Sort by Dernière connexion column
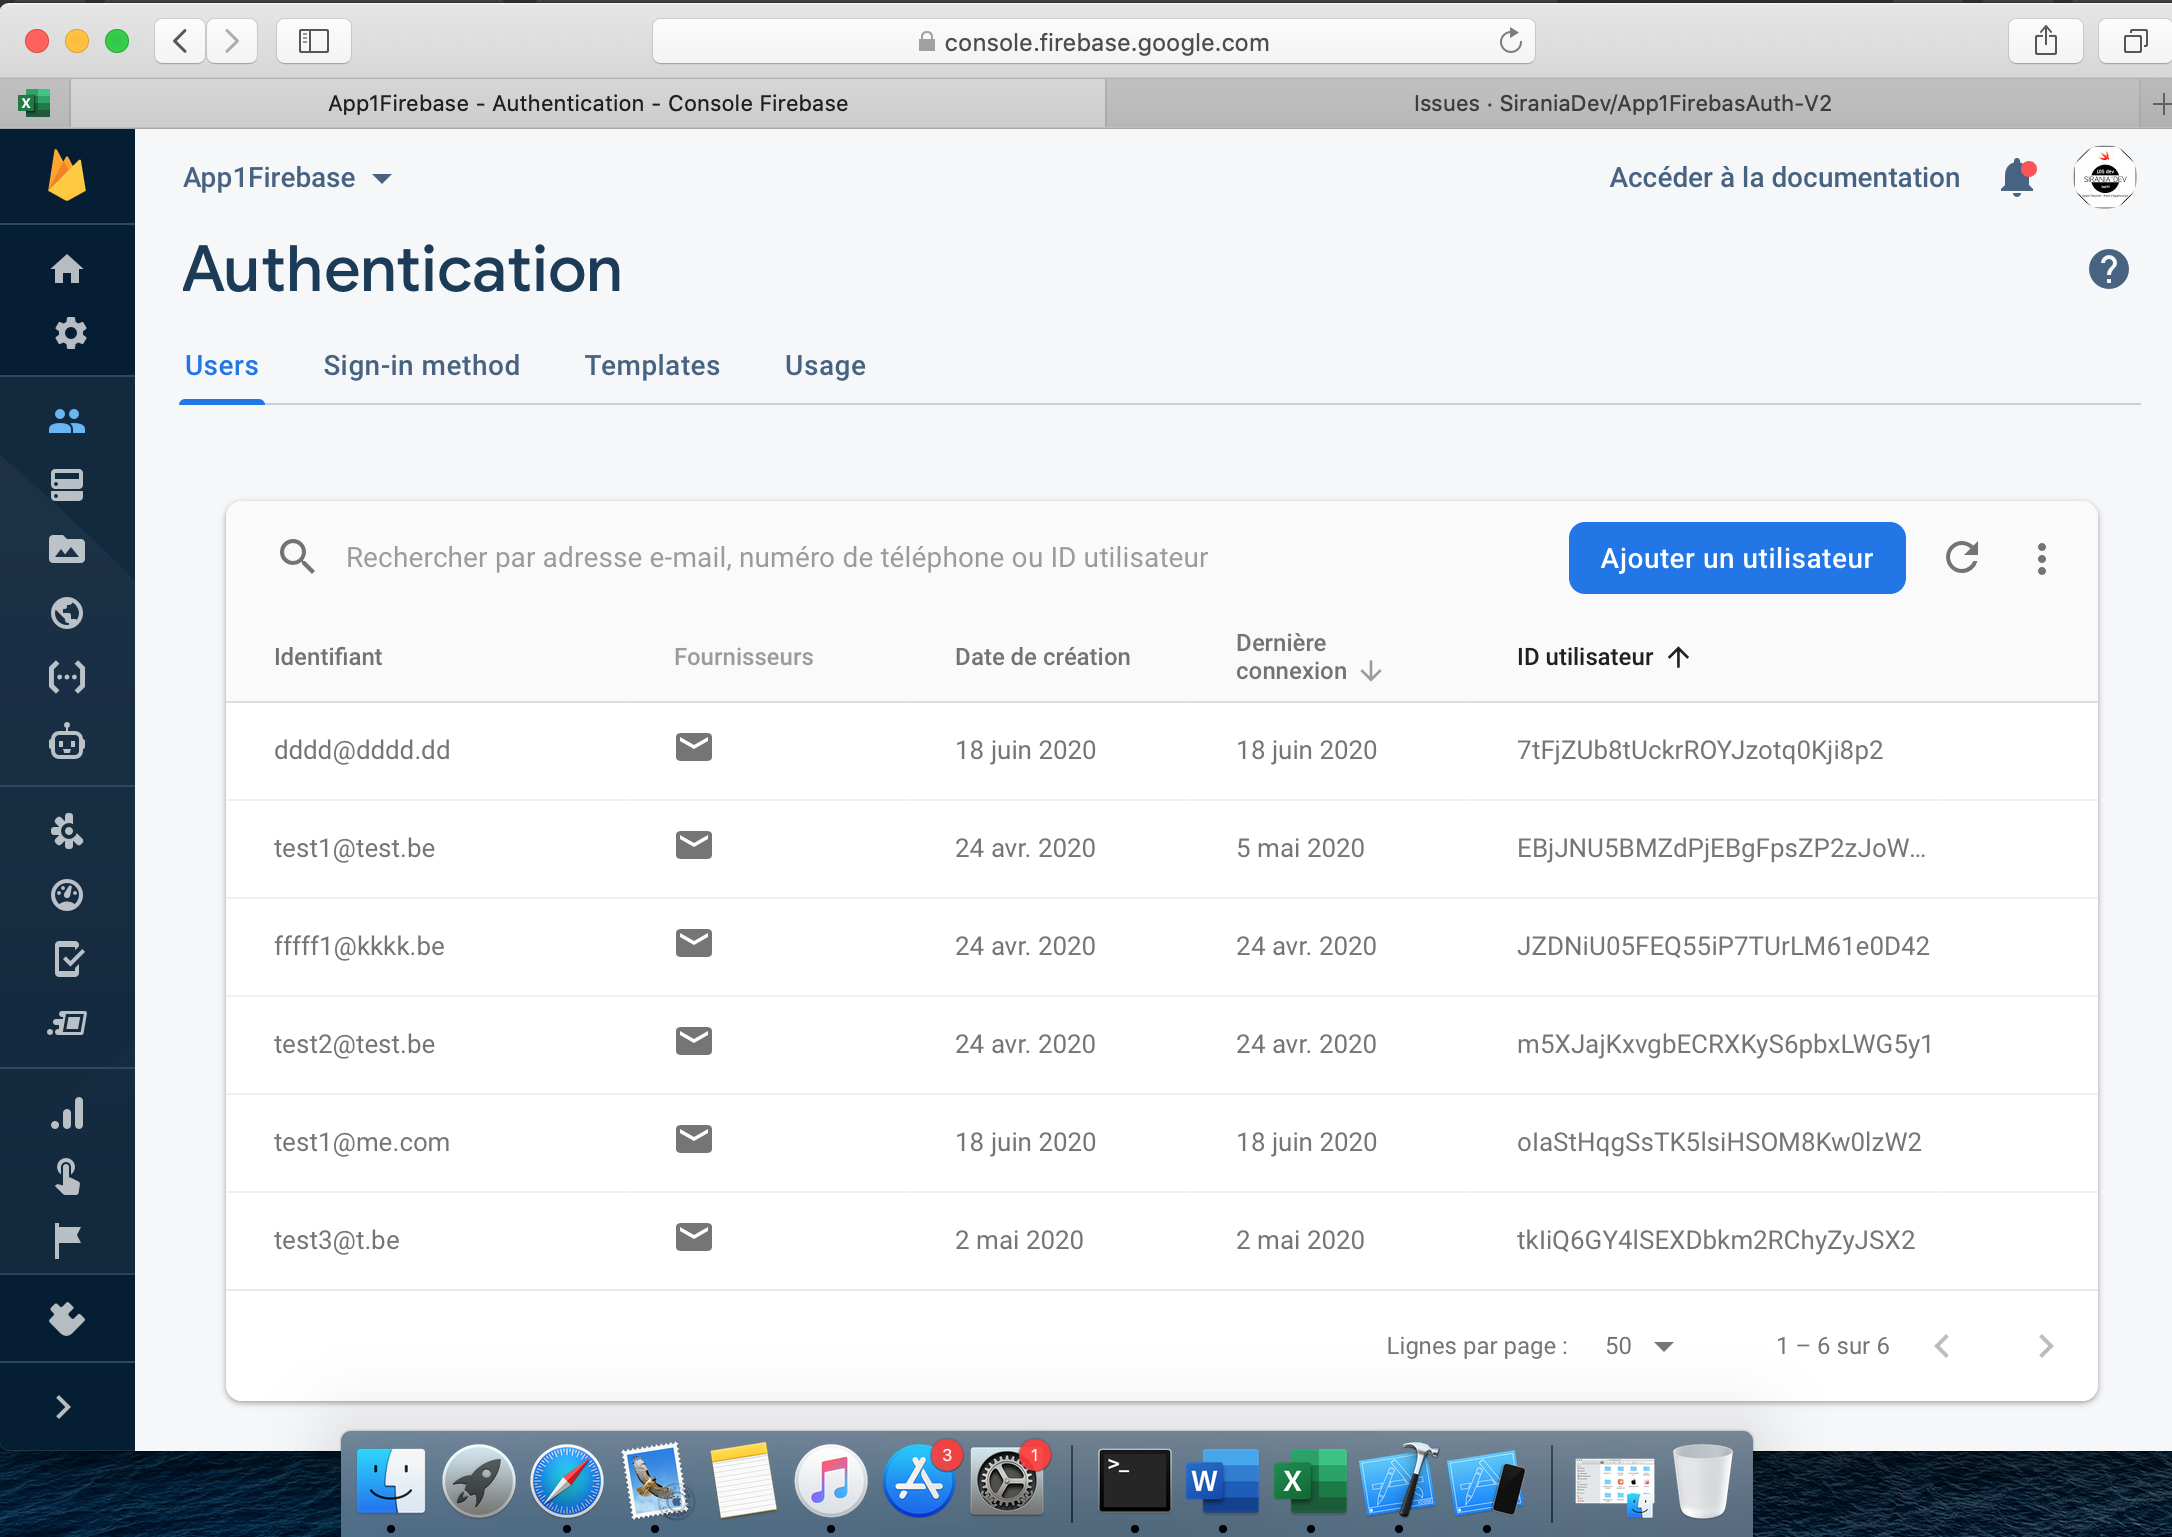The width and height of the screenshot is (2172, 1537). click(x=1308, y=657)
